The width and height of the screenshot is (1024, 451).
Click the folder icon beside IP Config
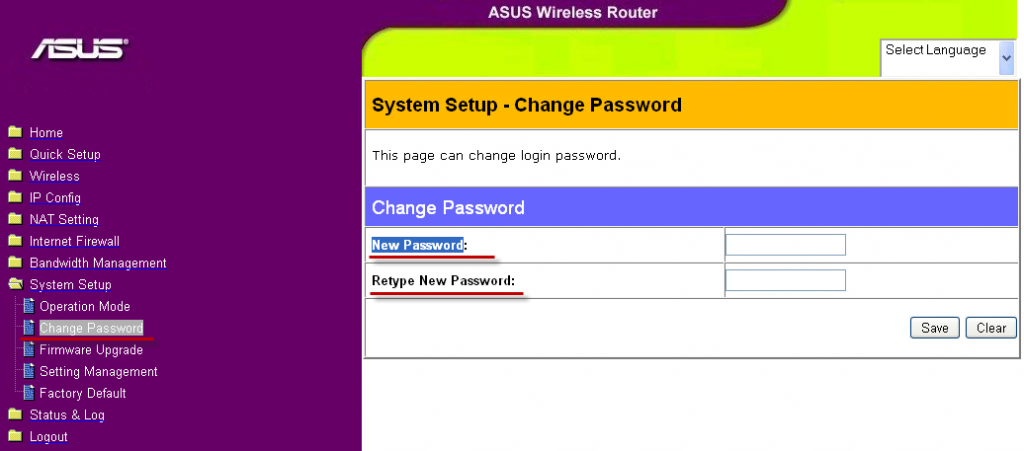pos(14,198)
